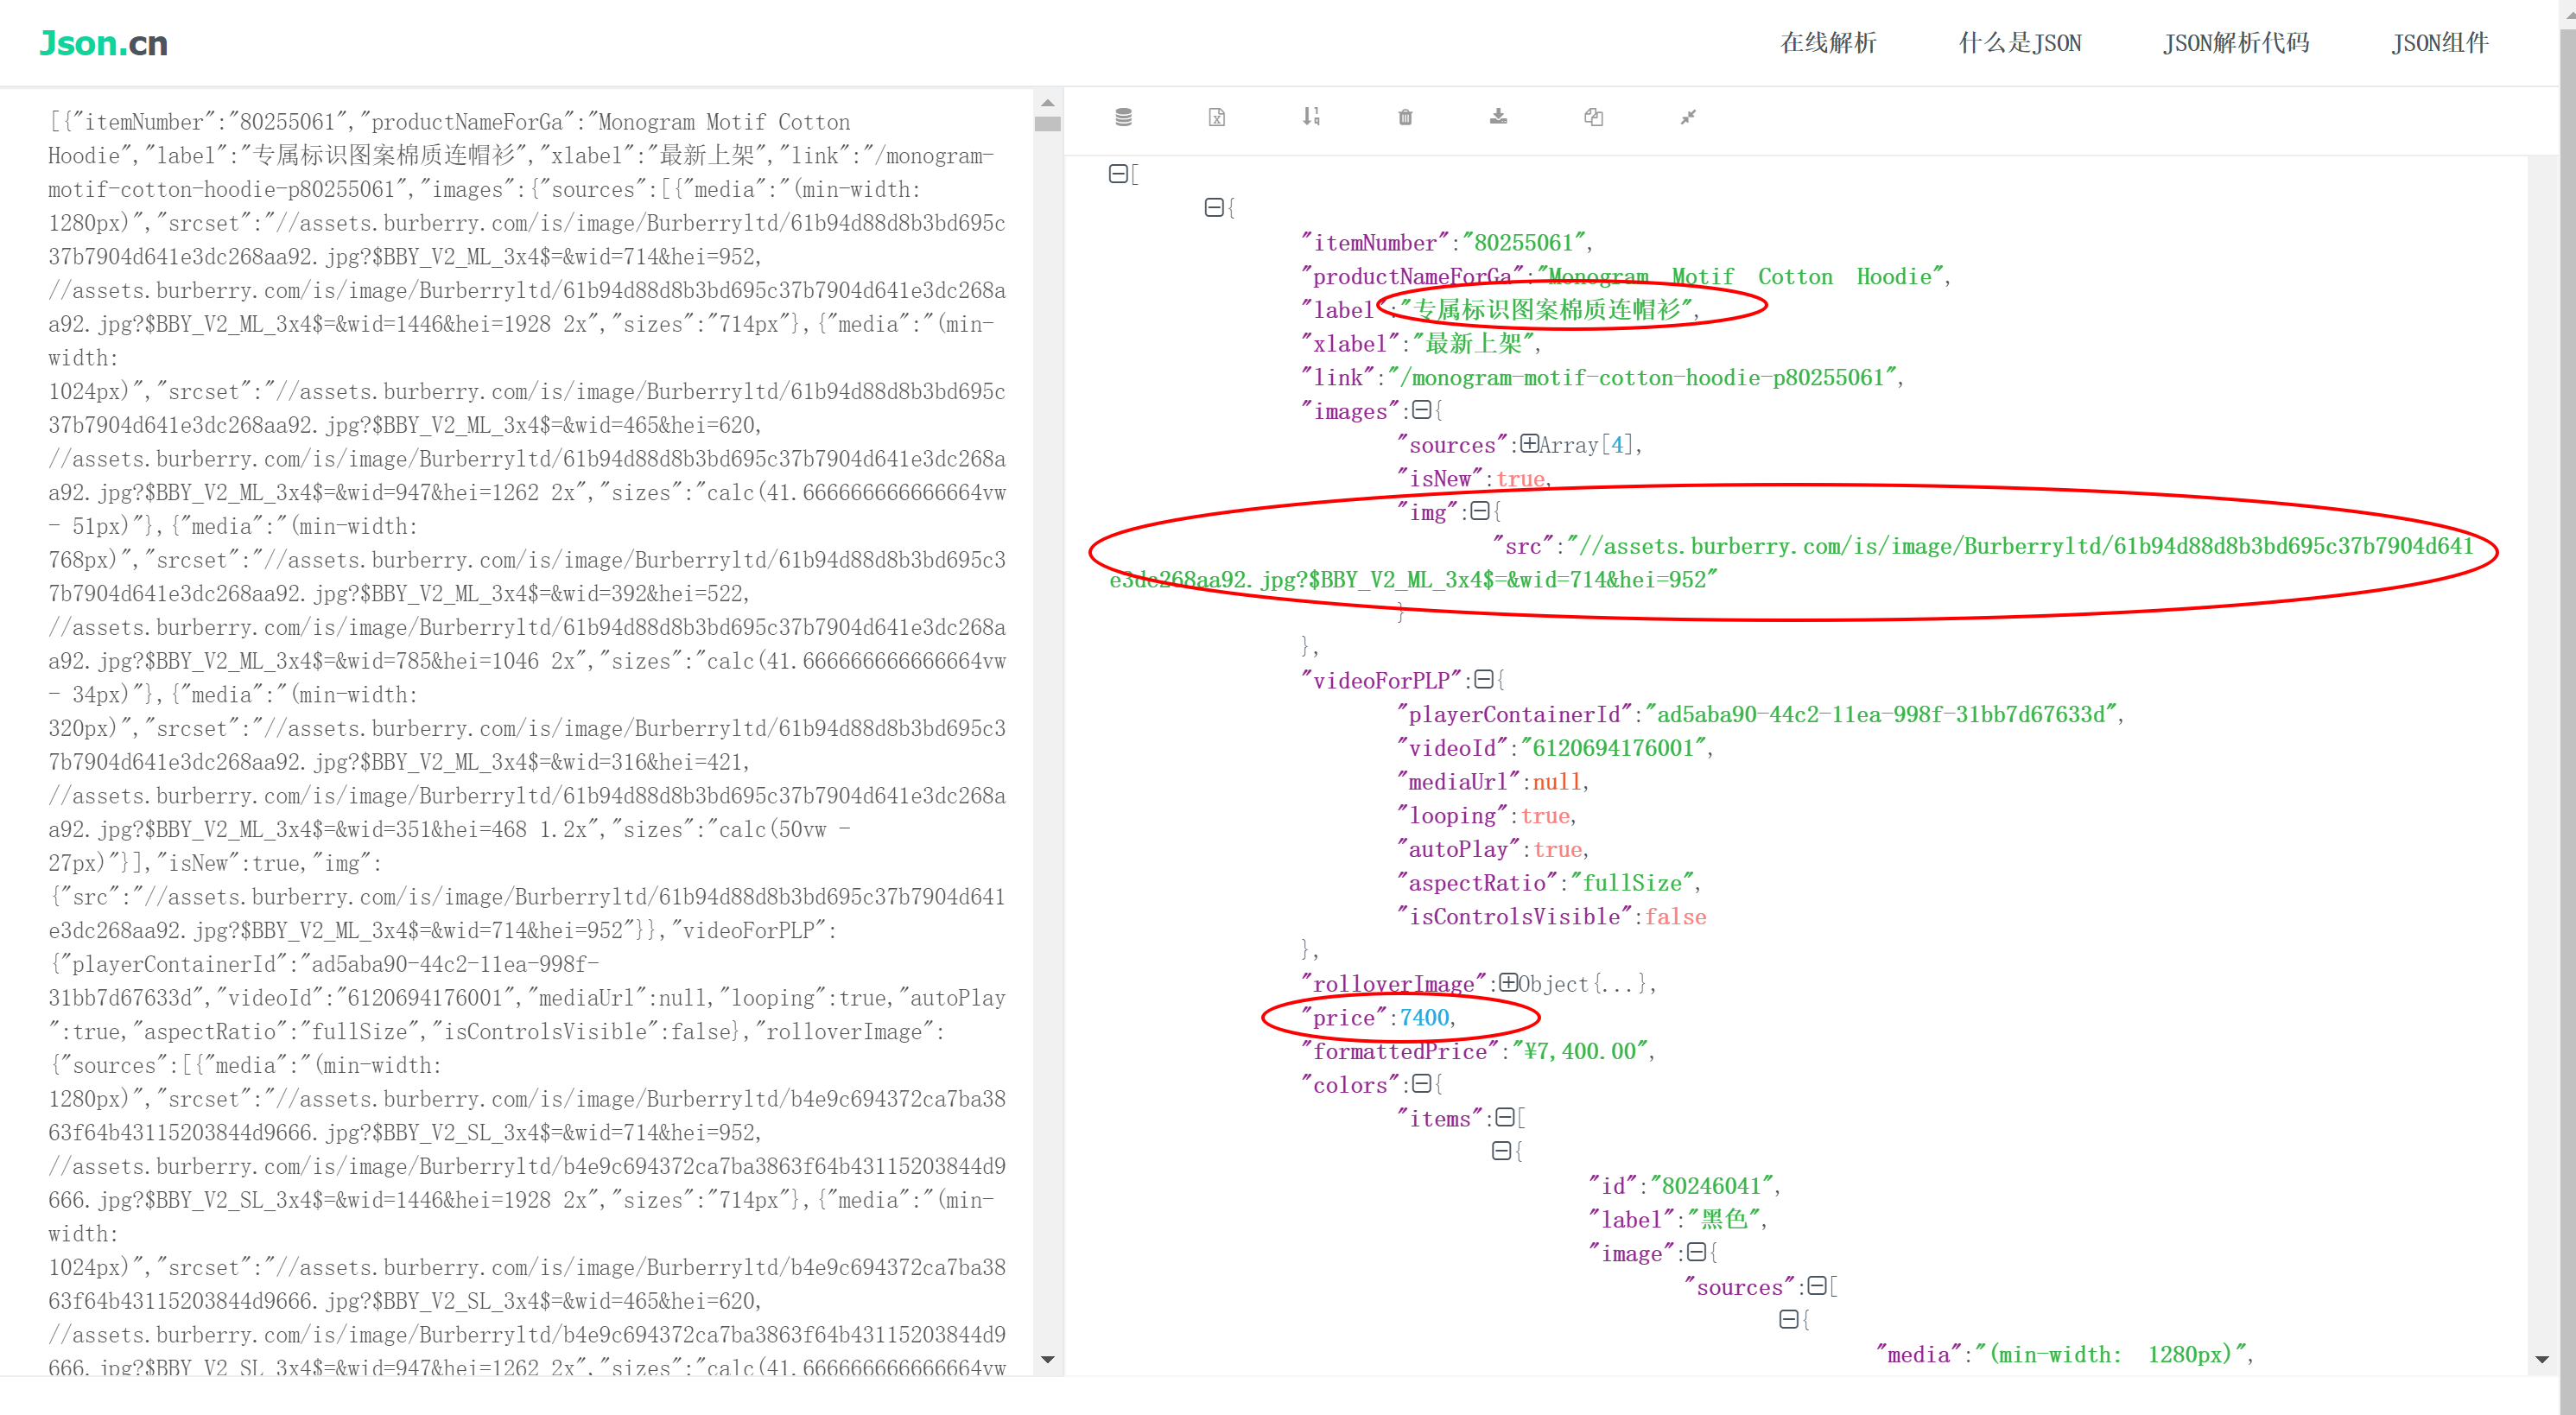Collapse the "images" object node

(x=1420, y=410)
